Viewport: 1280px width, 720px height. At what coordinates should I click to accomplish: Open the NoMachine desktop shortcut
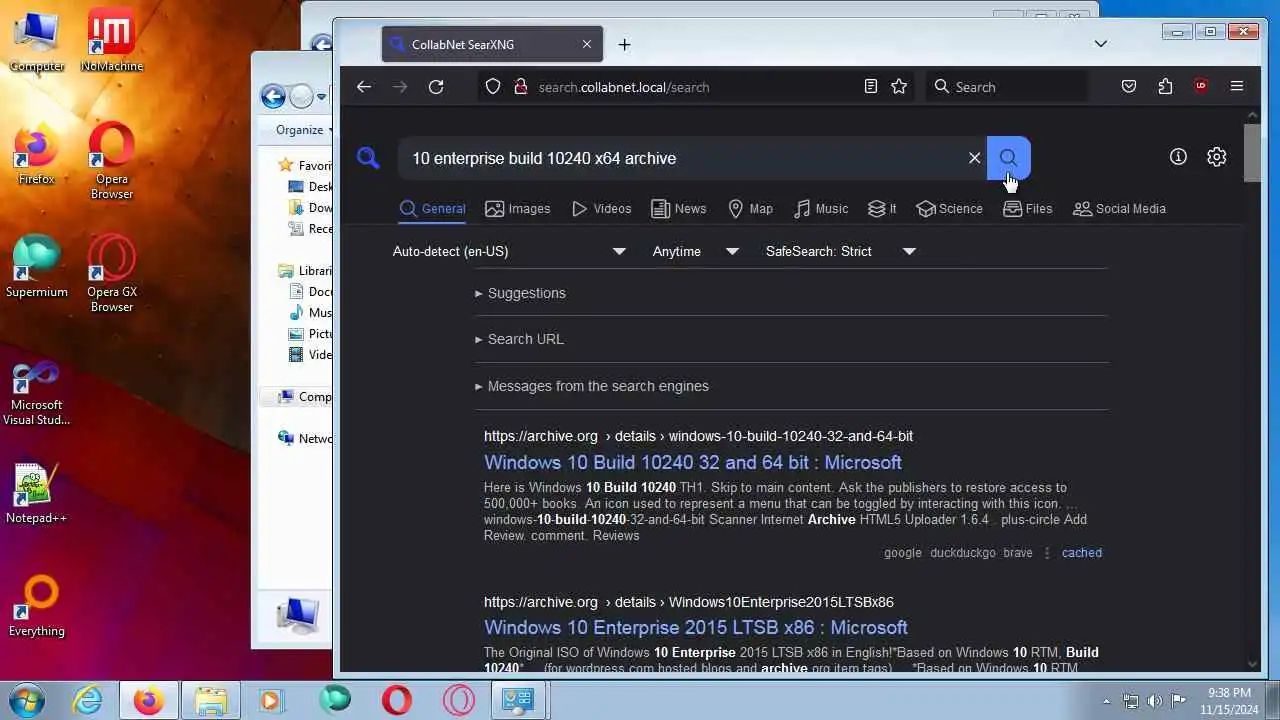[x=112, y=40]
